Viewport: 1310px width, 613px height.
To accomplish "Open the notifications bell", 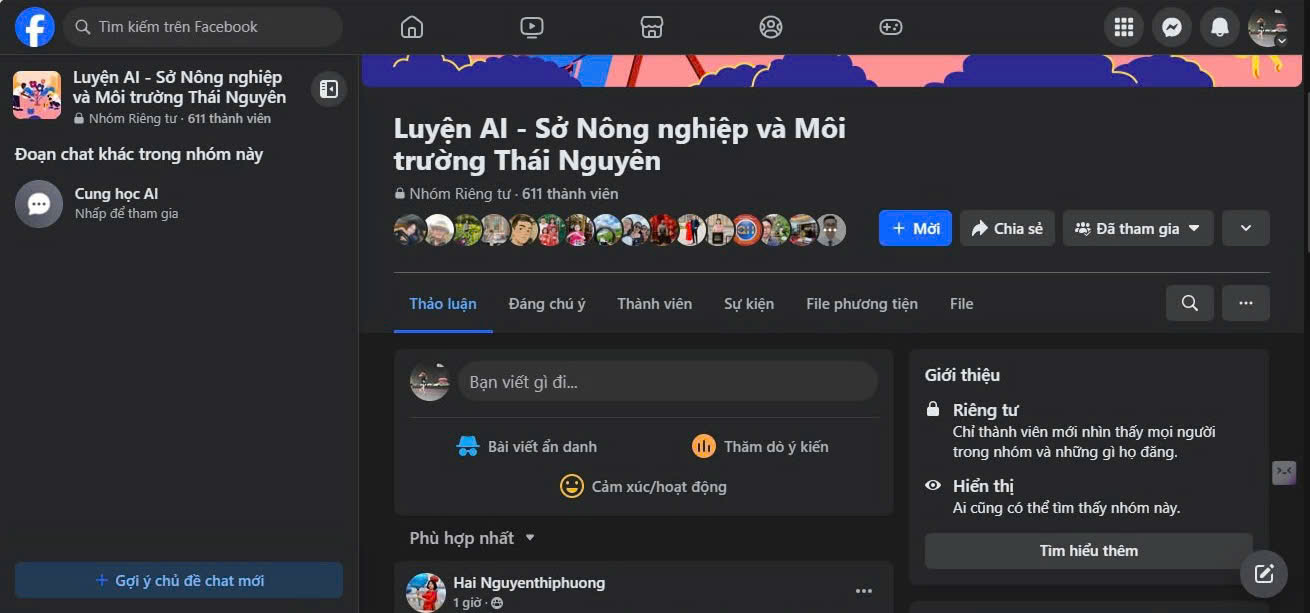I will tap(1220, 27).
